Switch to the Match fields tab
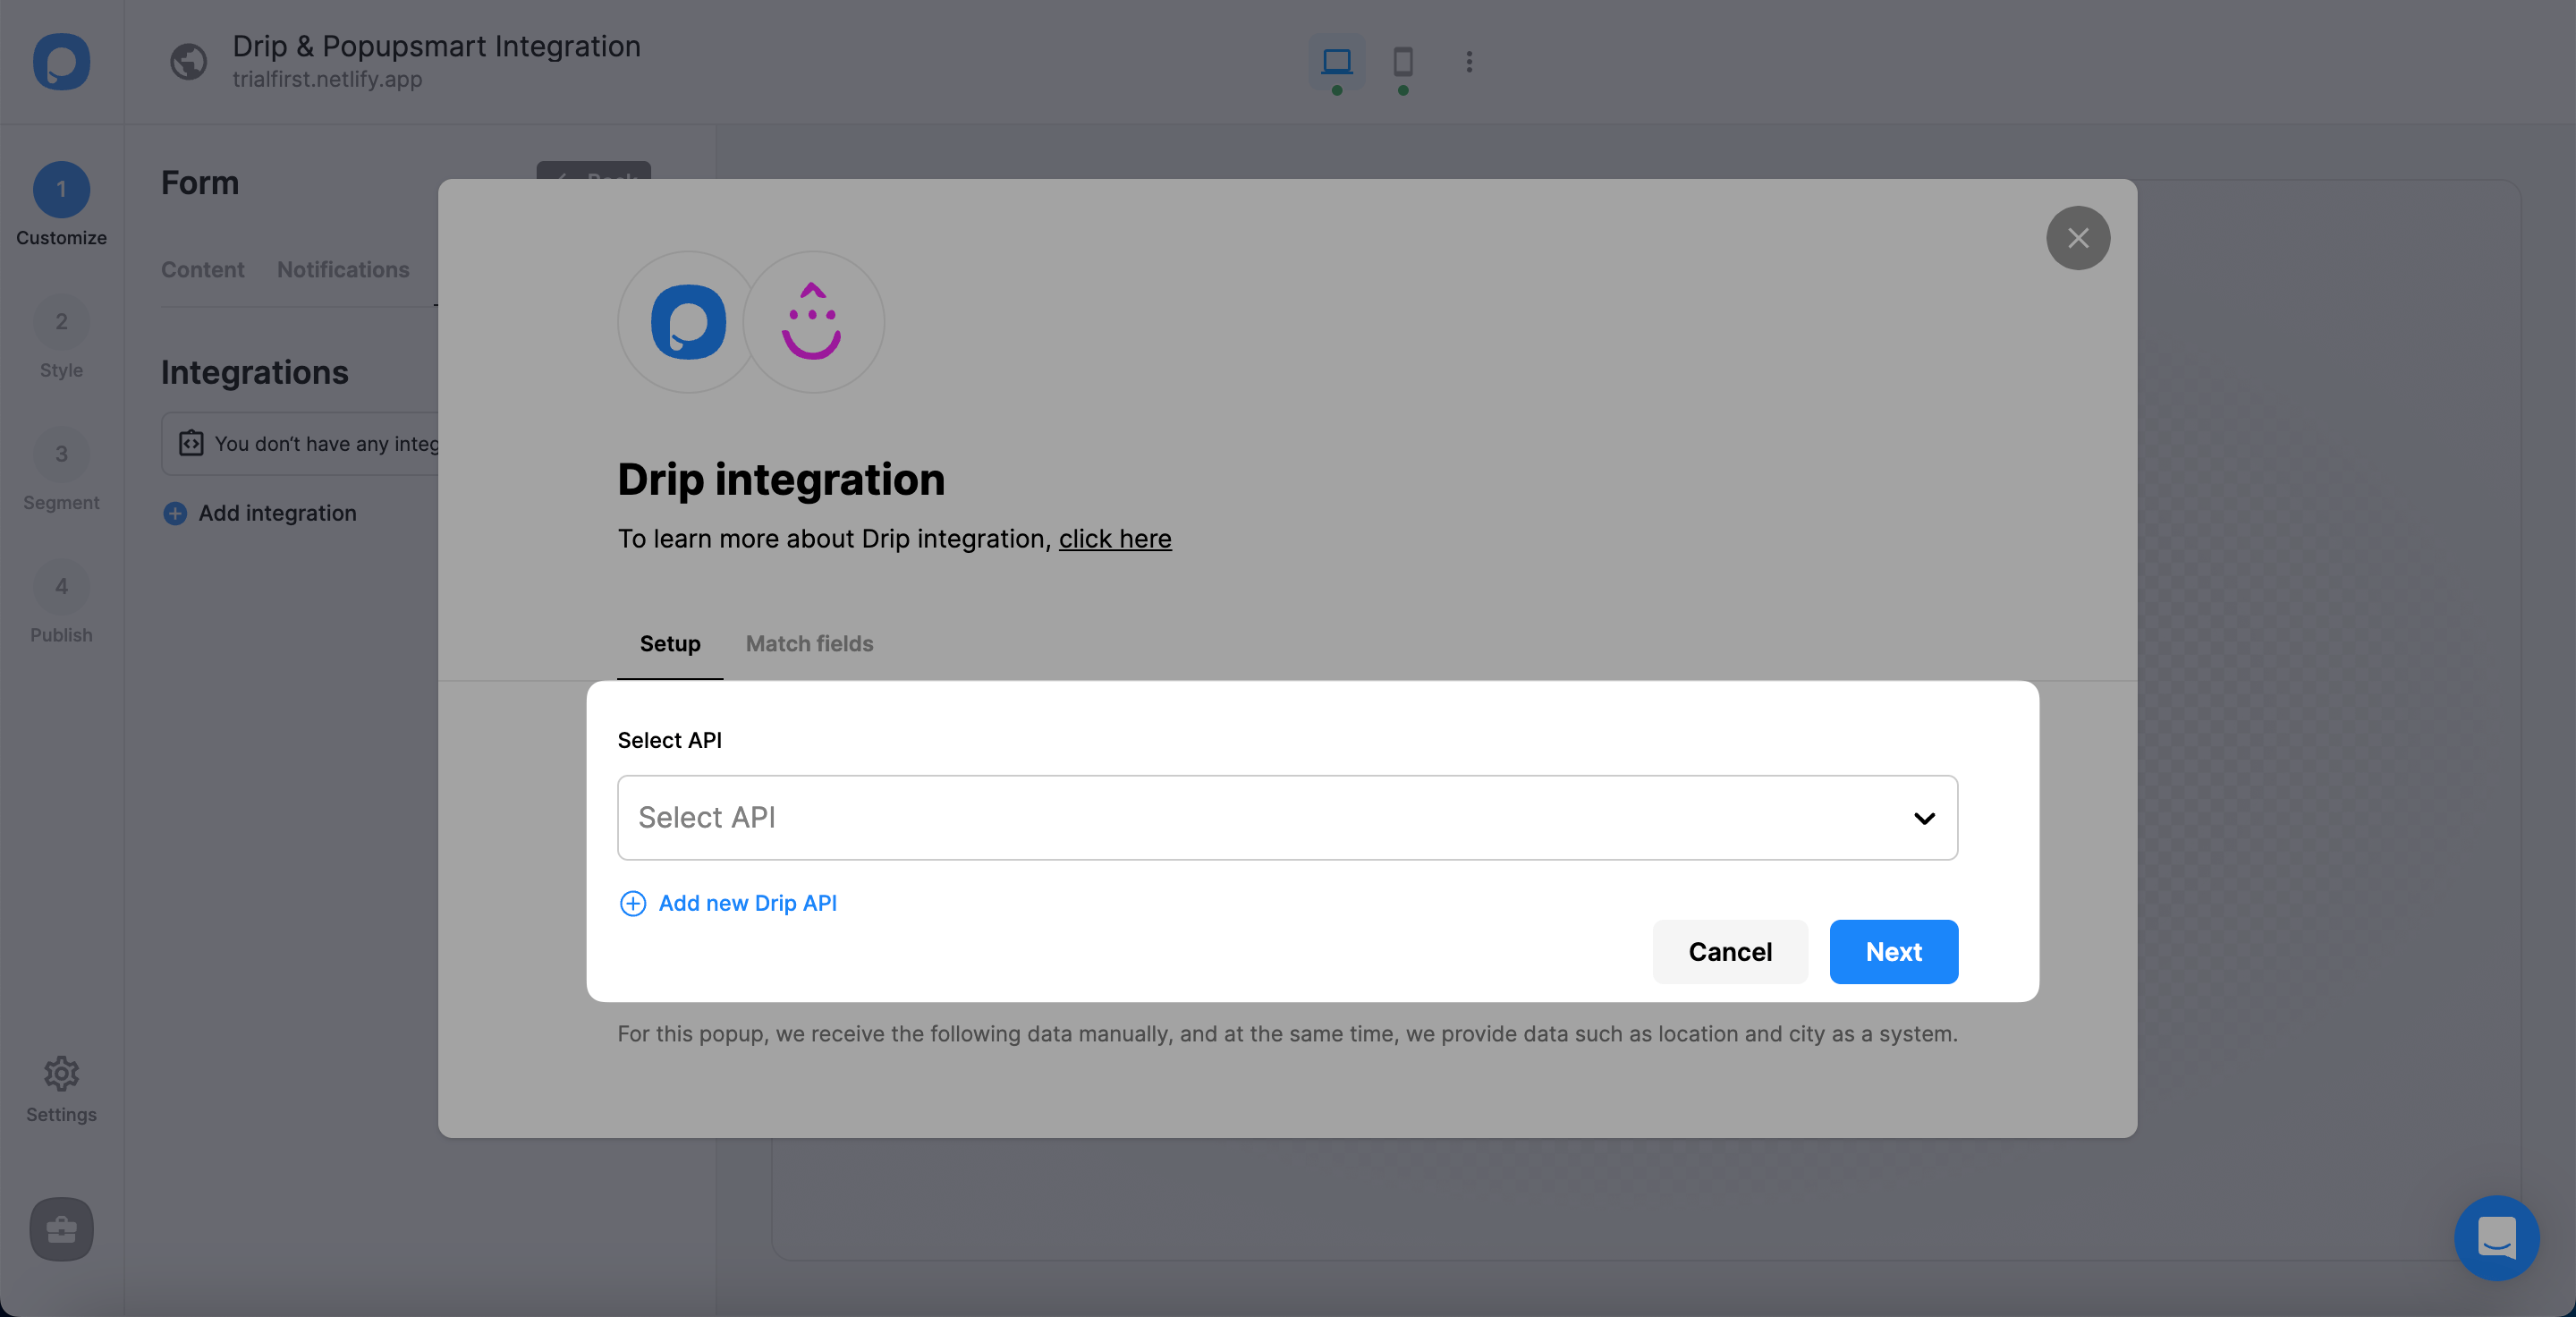 (809, 644)
